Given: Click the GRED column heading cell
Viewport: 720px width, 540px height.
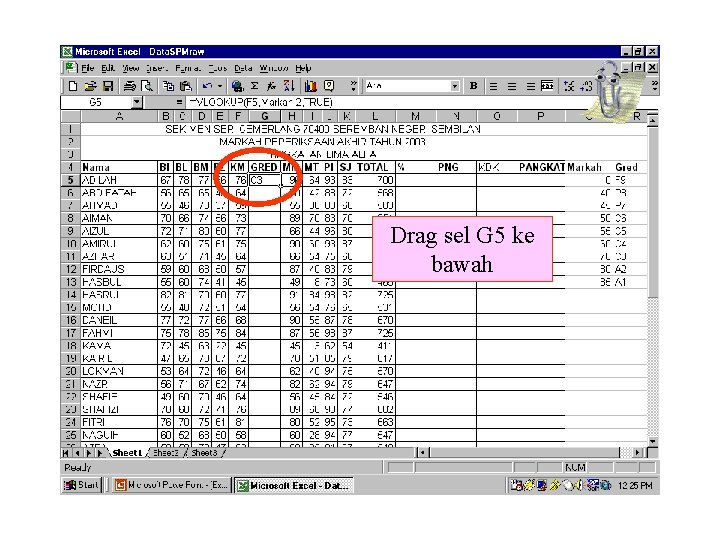Looking at the screenshot, I should pos(264,167).
